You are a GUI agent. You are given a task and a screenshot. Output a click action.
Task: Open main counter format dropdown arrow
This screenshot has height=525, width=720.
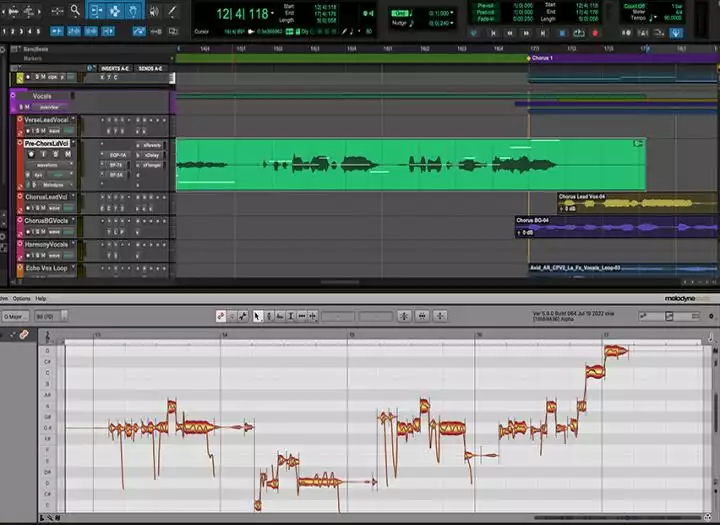tap(272, 13)
